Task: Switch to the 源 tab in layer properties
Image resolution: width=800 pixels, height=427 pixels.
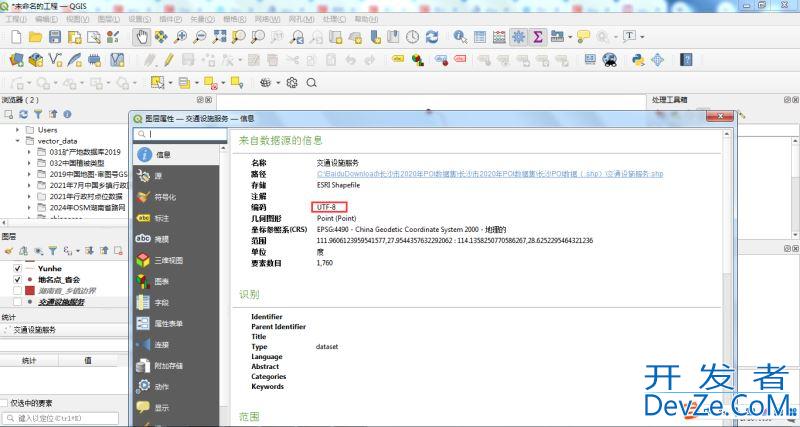Action: [177, 176]
